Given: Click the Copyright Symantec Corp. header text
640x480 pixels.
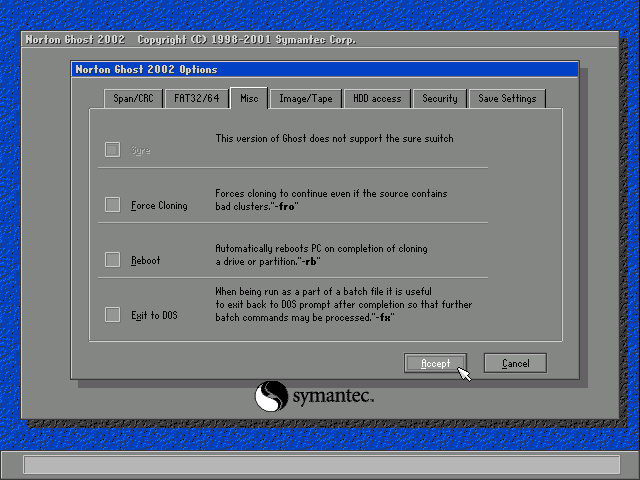Looking at the screenshot, I should 247,40.
